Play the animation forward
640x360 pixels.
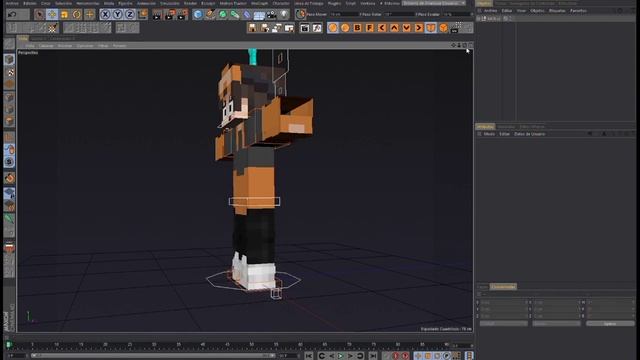coord(340,356)
